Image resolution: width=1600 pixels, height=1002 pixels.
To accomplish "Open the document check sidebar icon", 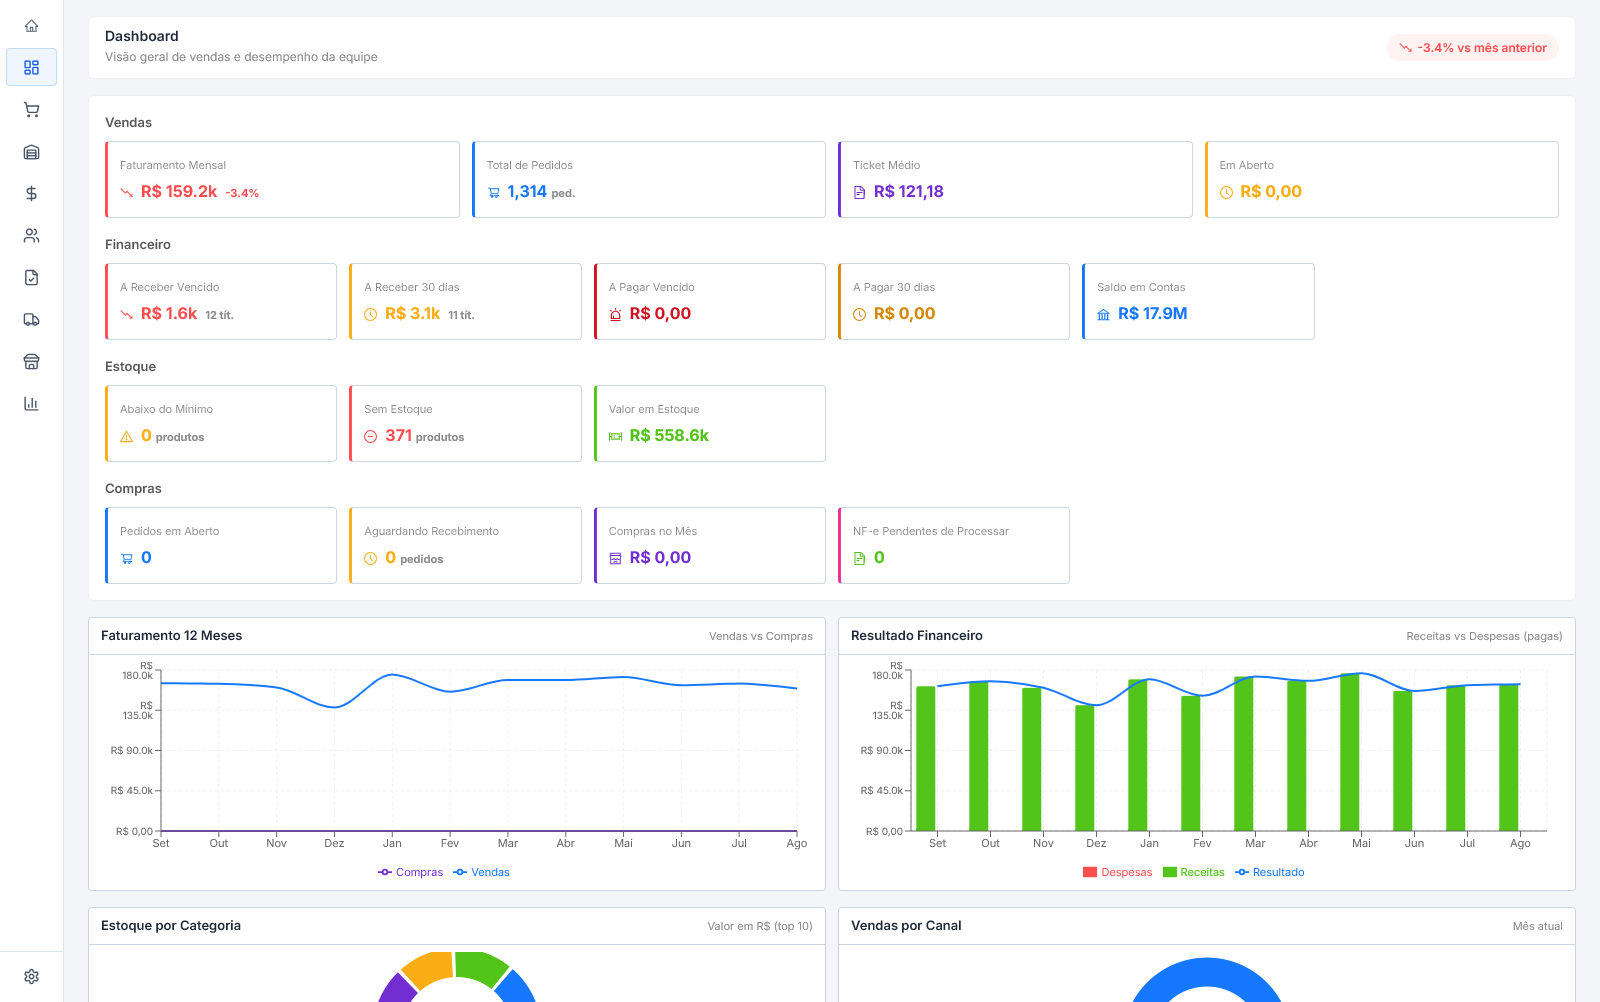I will point(31,278).
